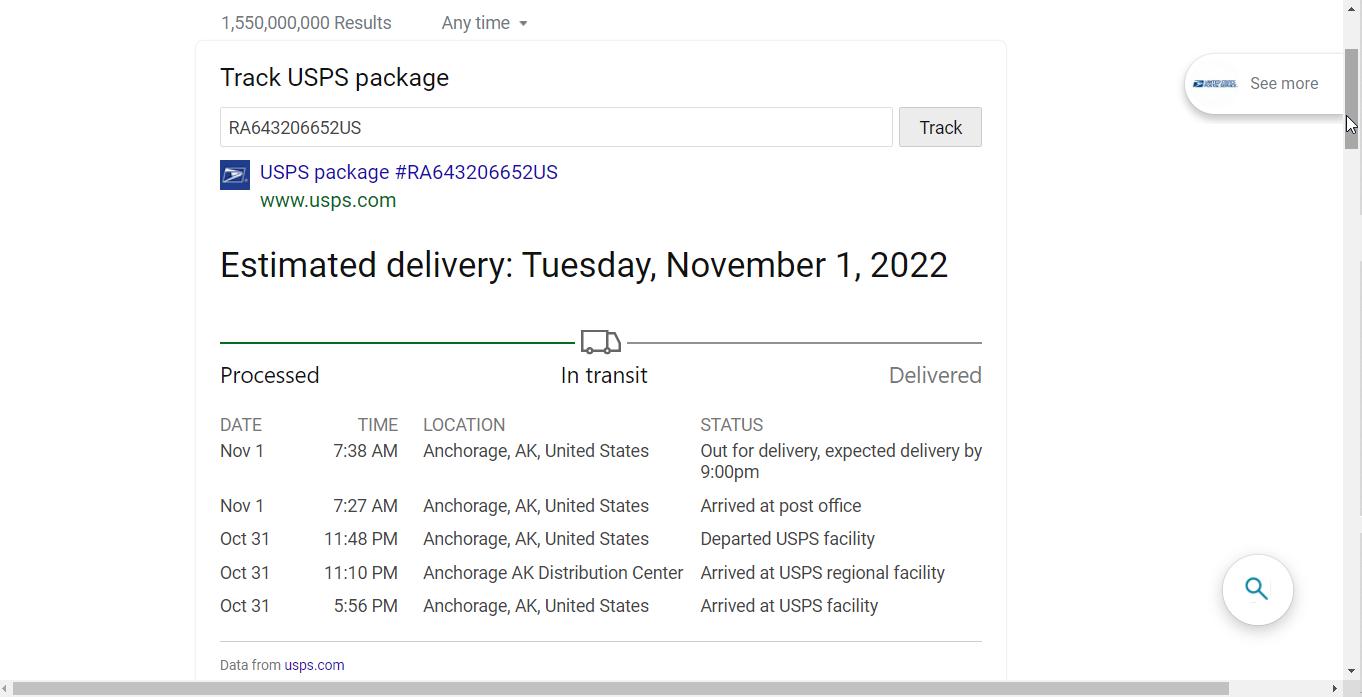Select the In transit stage label
Screen dimensions: 1362x697
[x=603, y=375]
